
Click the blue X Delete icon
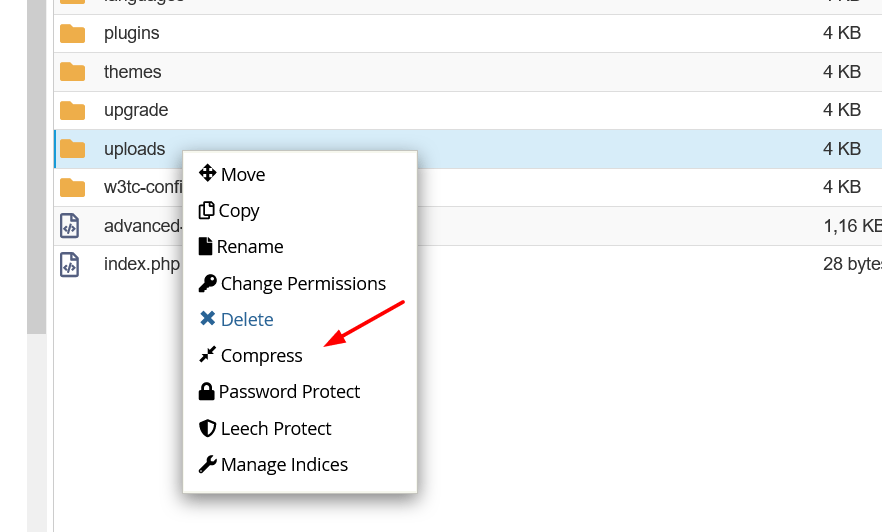(208, 319)
